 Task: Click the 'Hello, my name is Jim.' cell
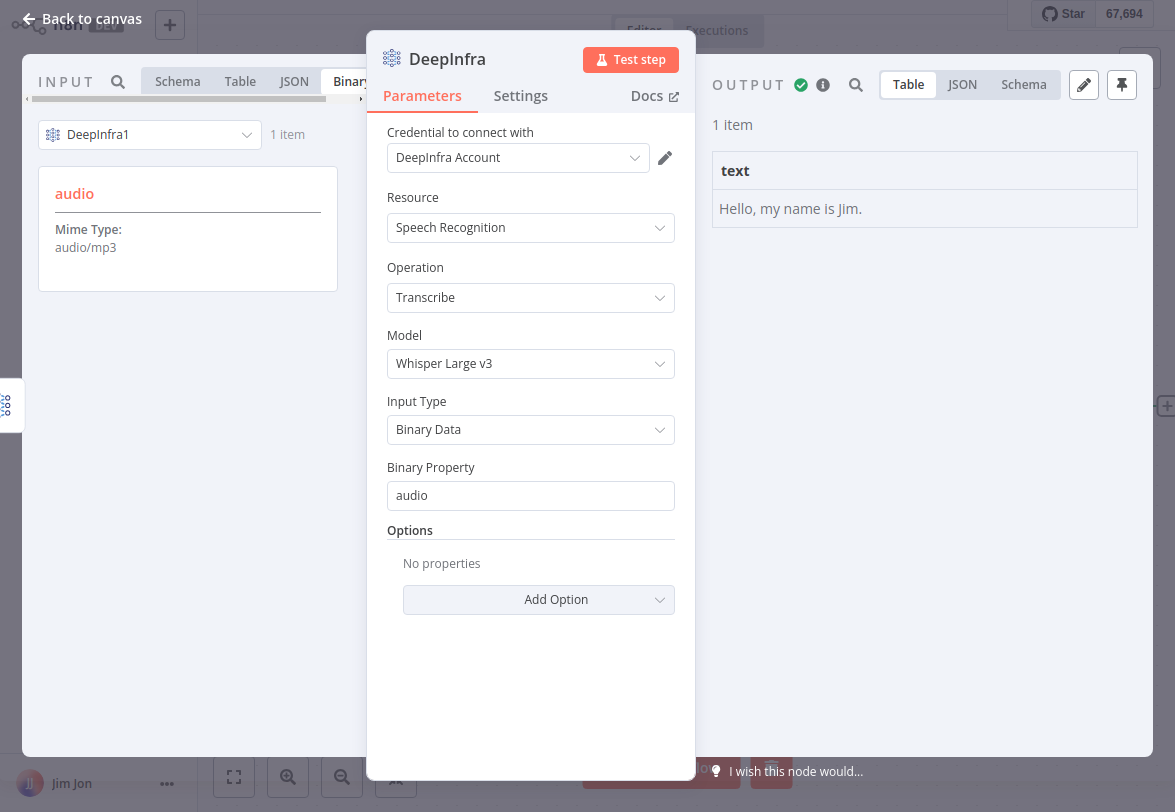(x=925, y=209)
